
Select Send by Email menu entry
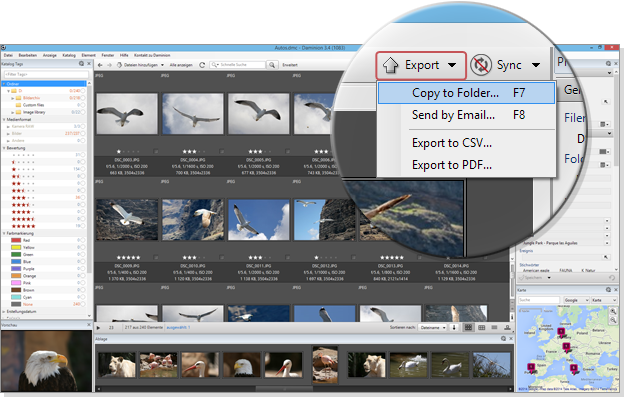466,115
